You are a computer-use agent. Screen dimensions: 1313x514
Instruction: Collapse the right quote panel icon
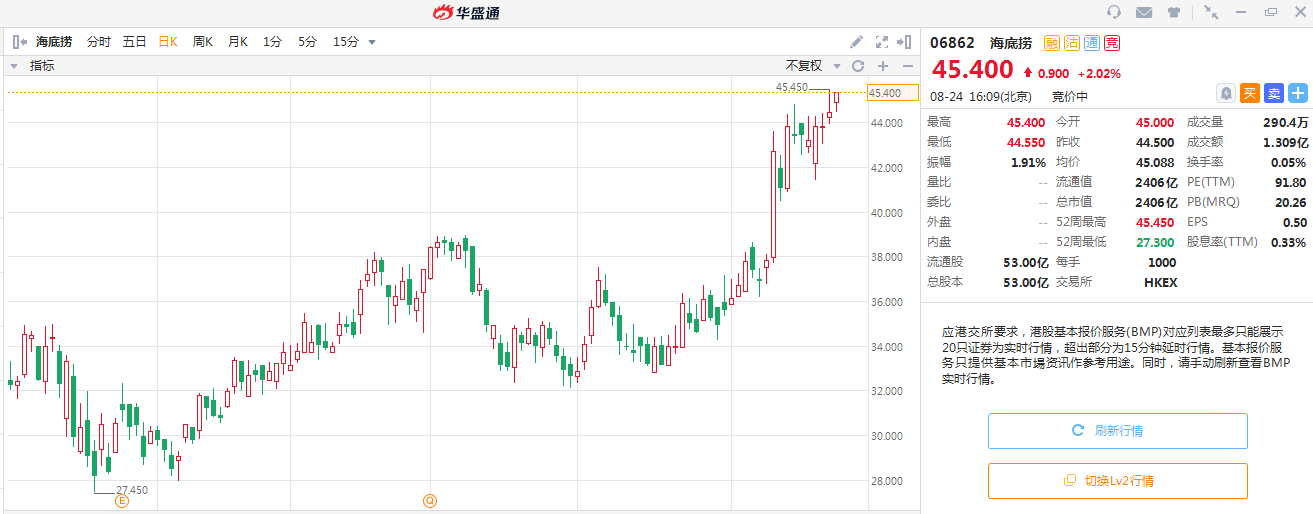point(905,41)
